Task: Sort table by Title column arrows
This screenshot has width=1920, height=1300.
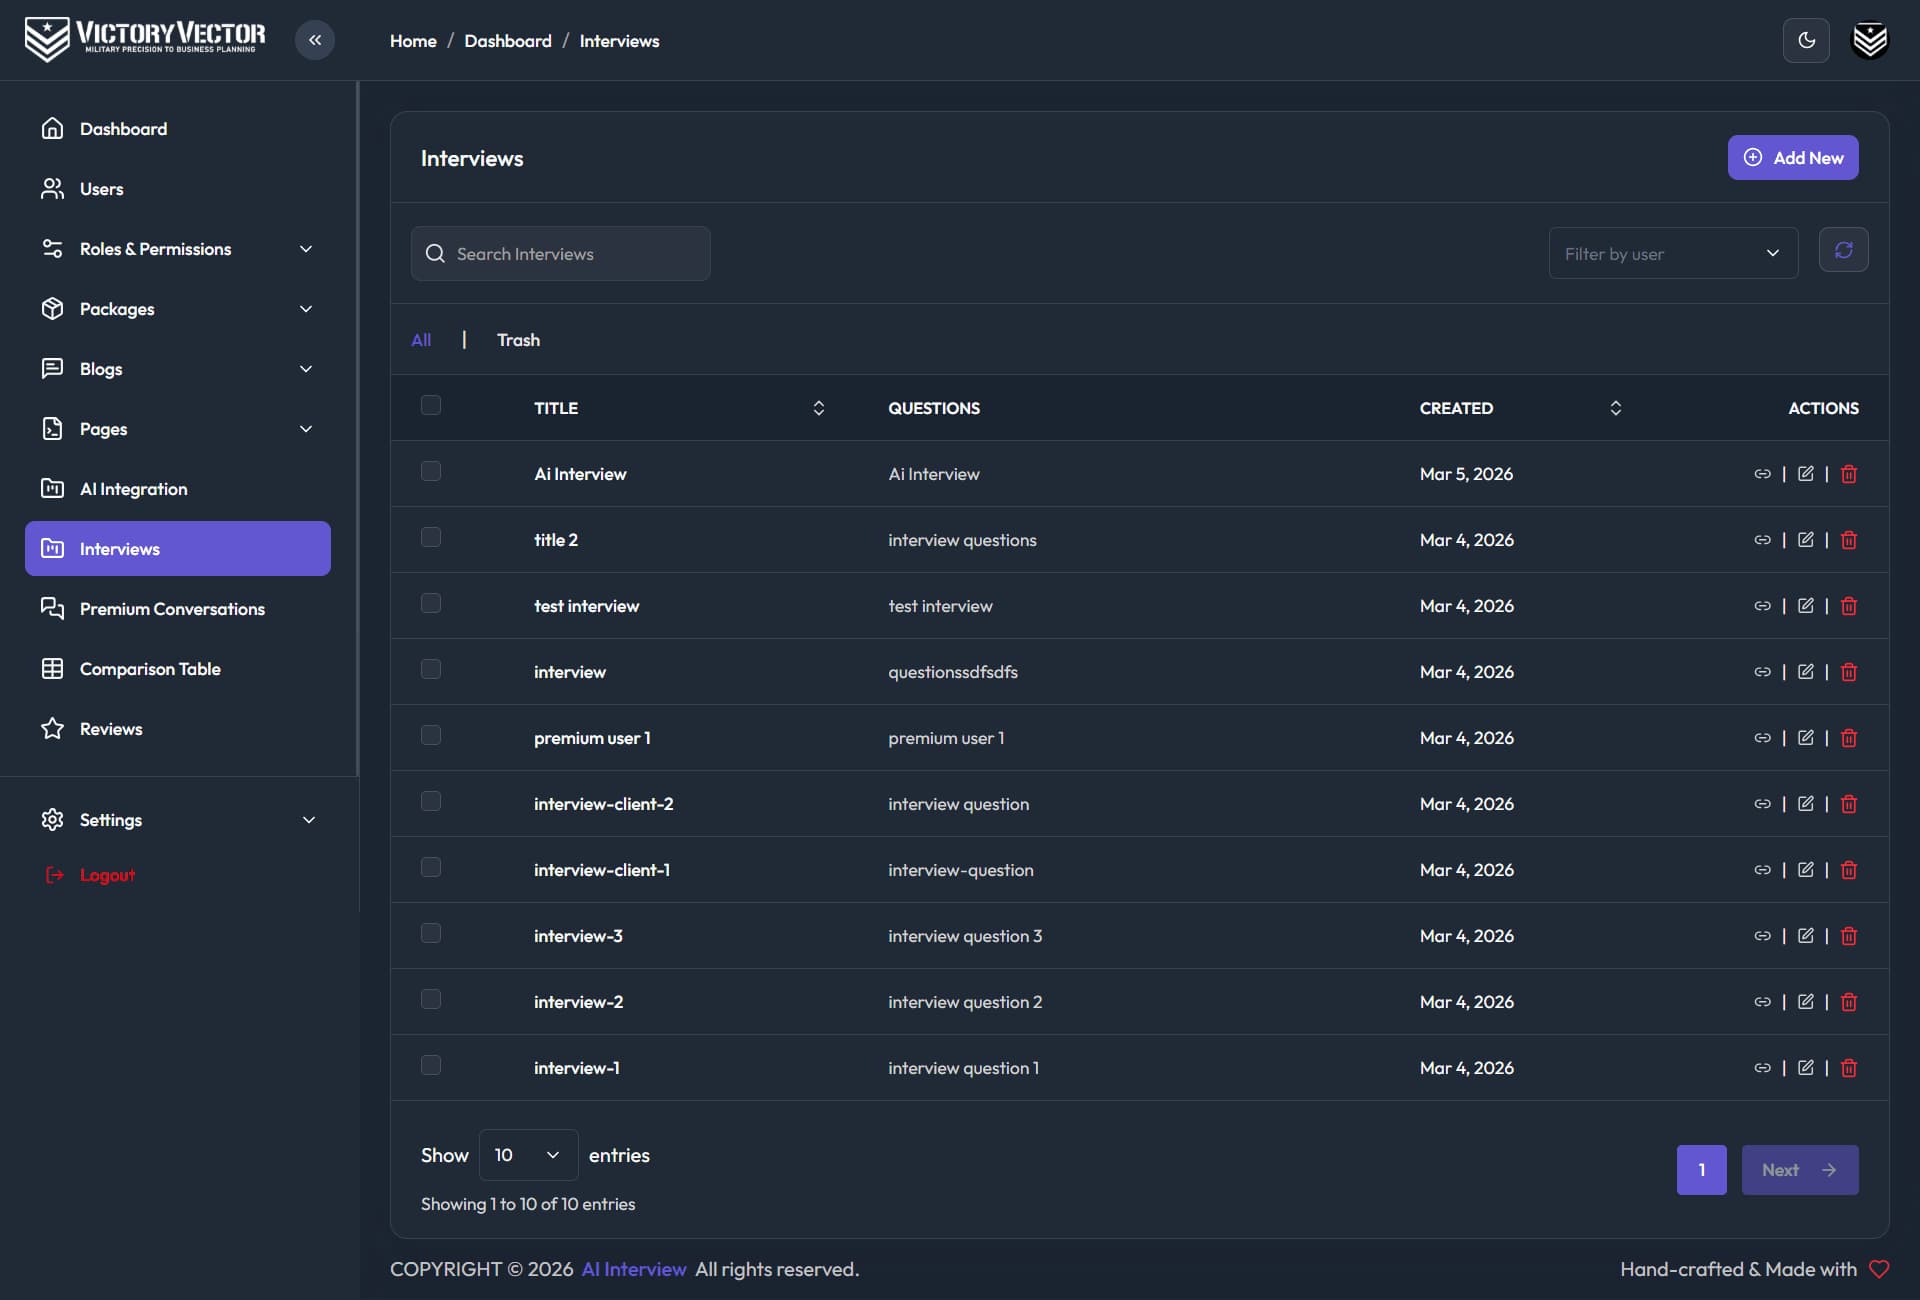Action: pos(818,408)
